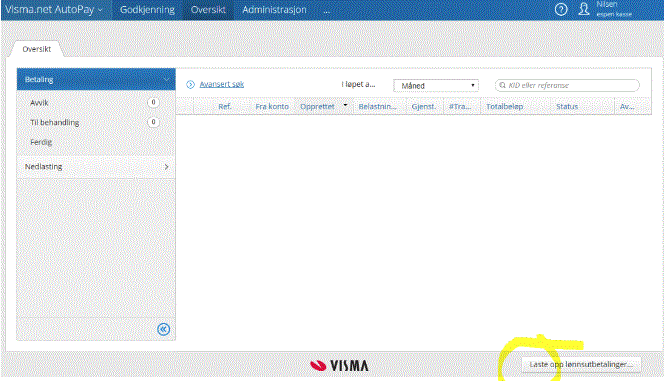Collapse sidebar with double-arrow icon

164,329
